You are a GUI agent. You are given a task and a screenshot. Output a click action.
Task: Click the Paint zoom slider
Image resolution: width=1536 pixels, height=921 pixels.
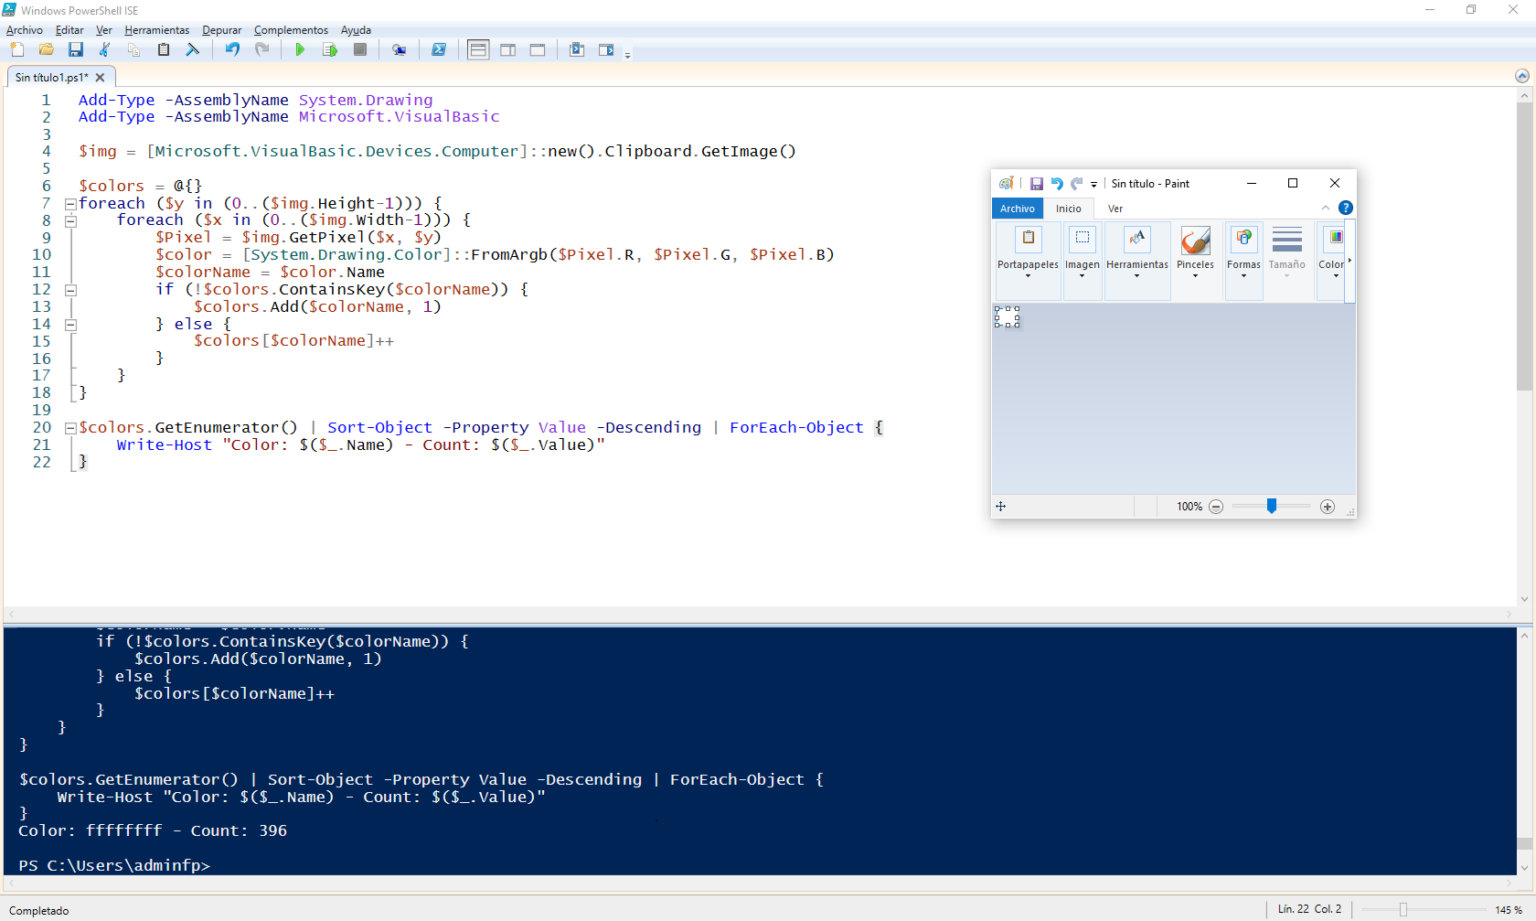click(1271, 507)
